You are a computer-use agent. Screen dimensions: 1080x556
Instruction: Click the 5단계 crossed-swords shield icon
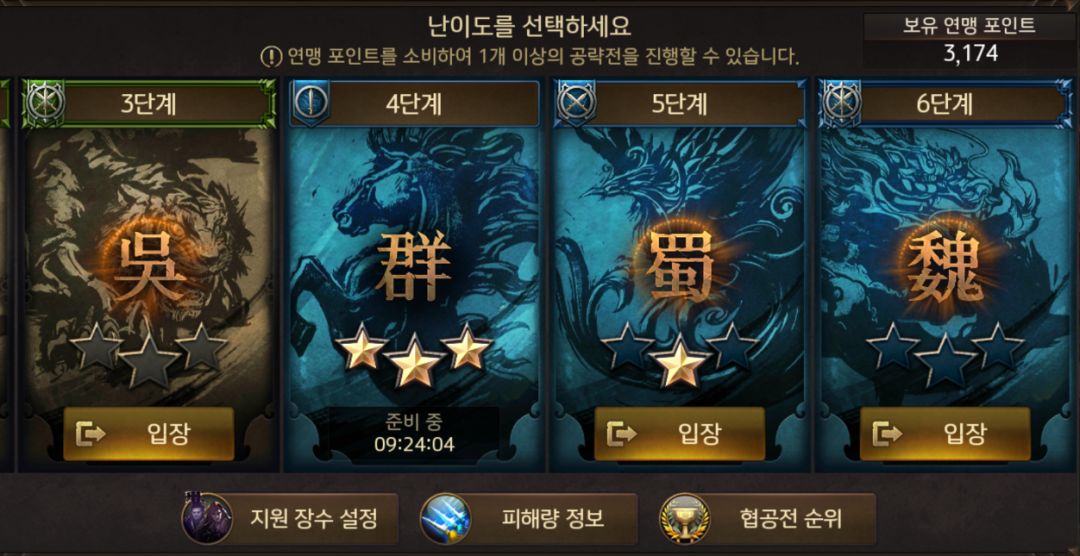(x=577, y=103)
